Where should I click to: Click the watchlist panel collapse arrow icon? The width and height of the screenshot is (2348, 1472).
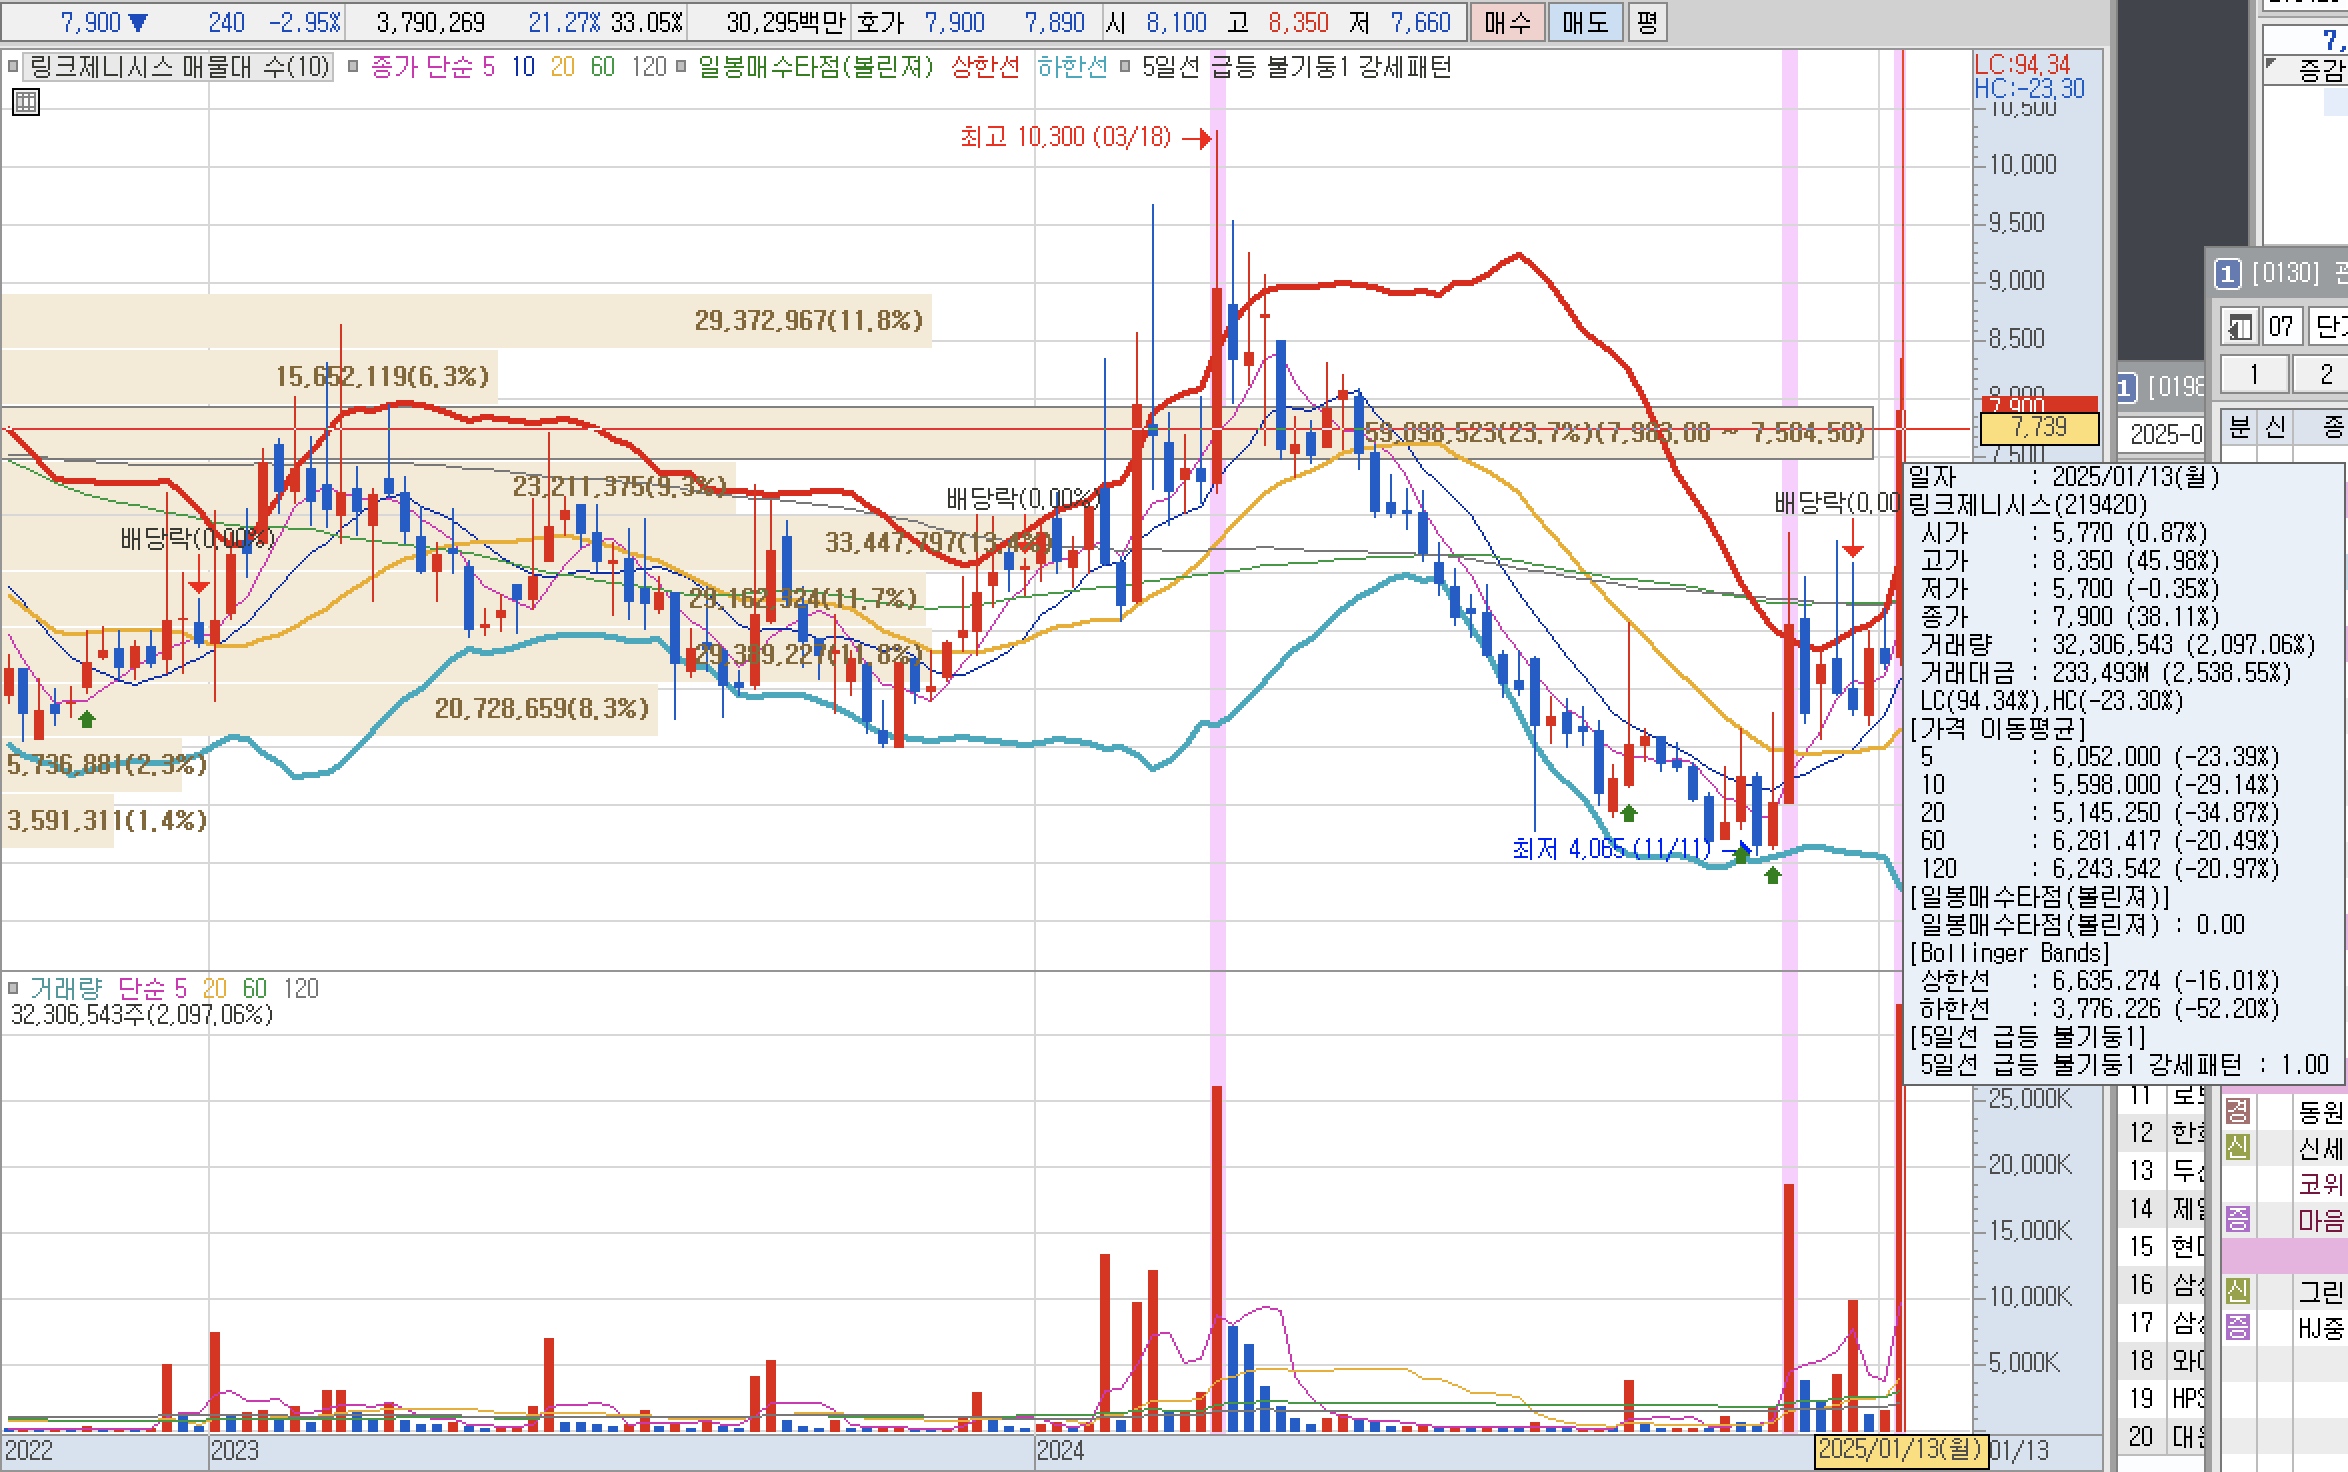point(2240,326)
